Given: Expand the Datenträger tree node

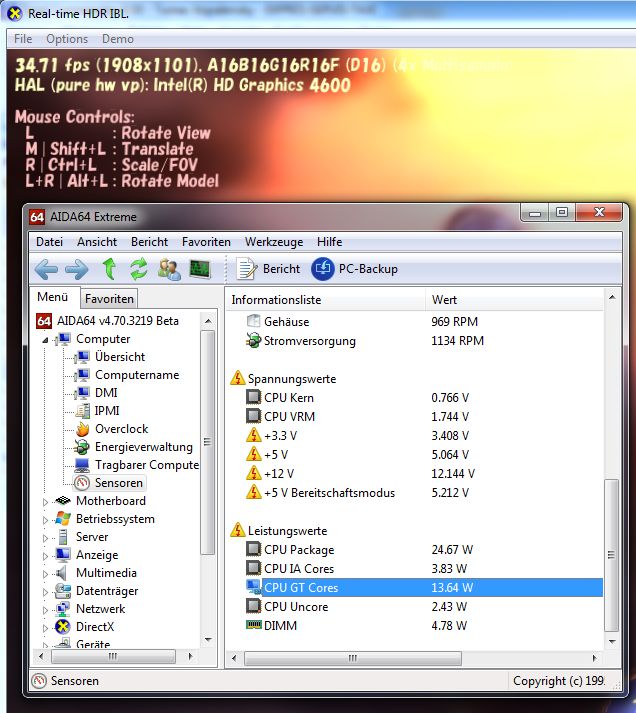Looking at the screenshot, I should [x=45, y=592].
